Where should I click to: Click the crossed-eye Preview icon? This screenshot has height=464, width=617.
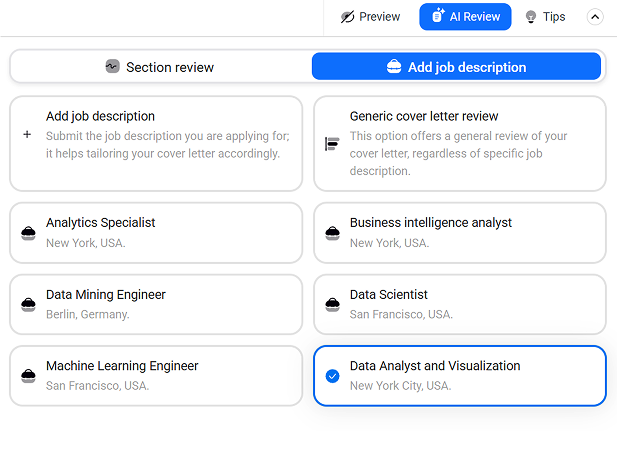347,17
